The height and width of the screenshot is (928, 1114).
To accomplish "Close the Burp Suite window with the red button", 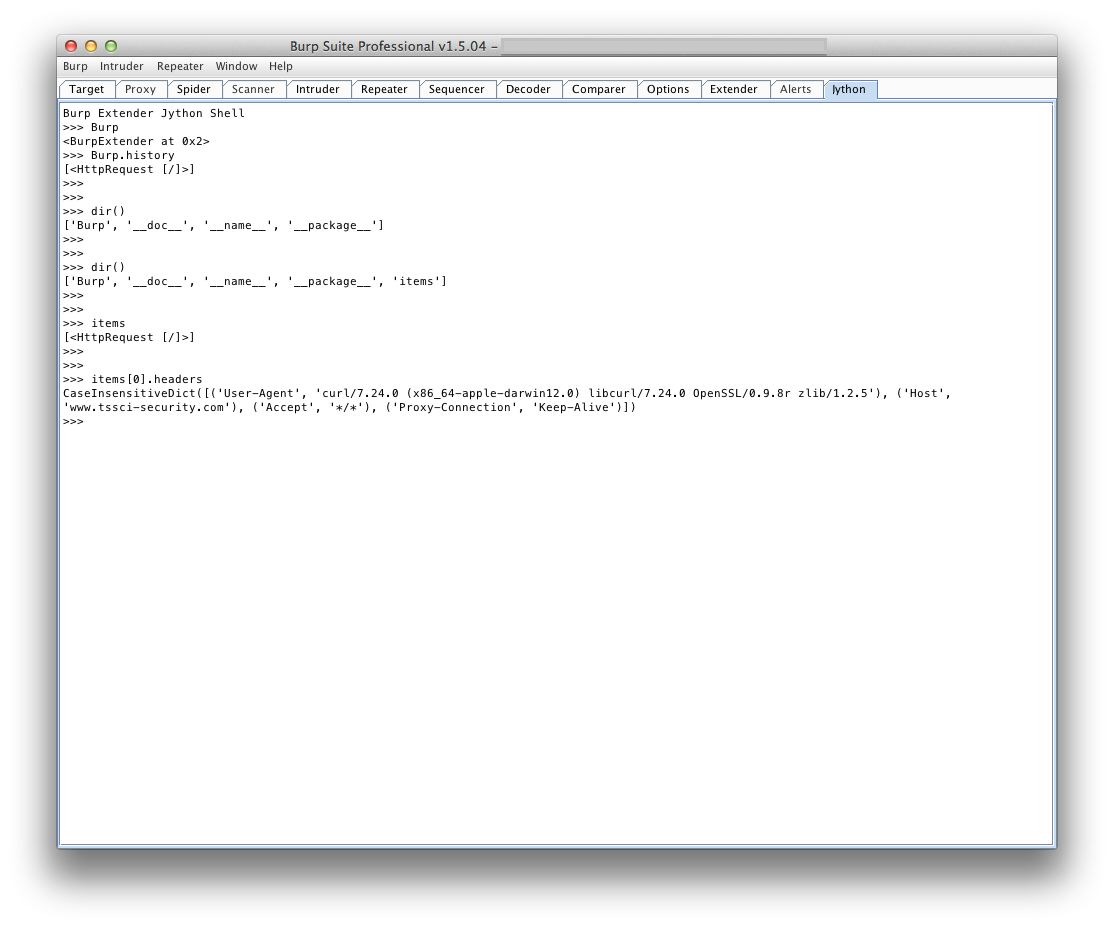I will pyautogui.click(x=71, y=46).
